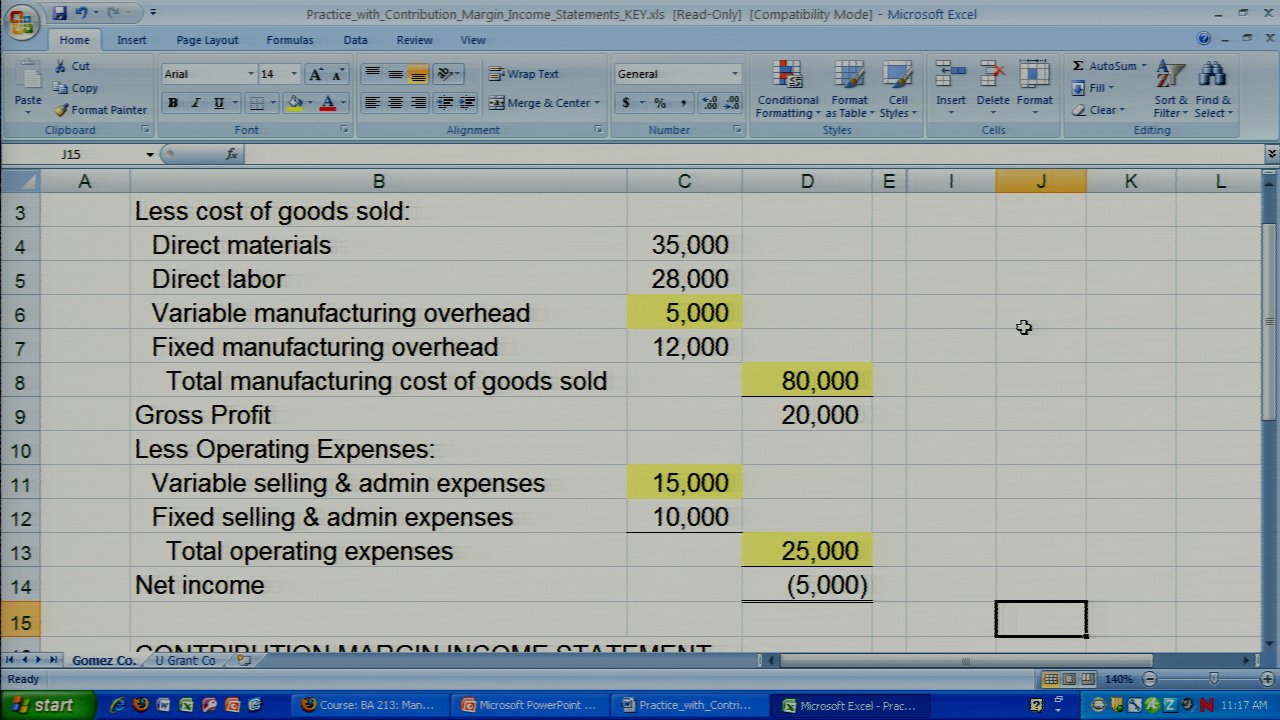Click the Increase Decimal icon
The width and height of the screenshot is (1280, 720).
tap(710, 103)
